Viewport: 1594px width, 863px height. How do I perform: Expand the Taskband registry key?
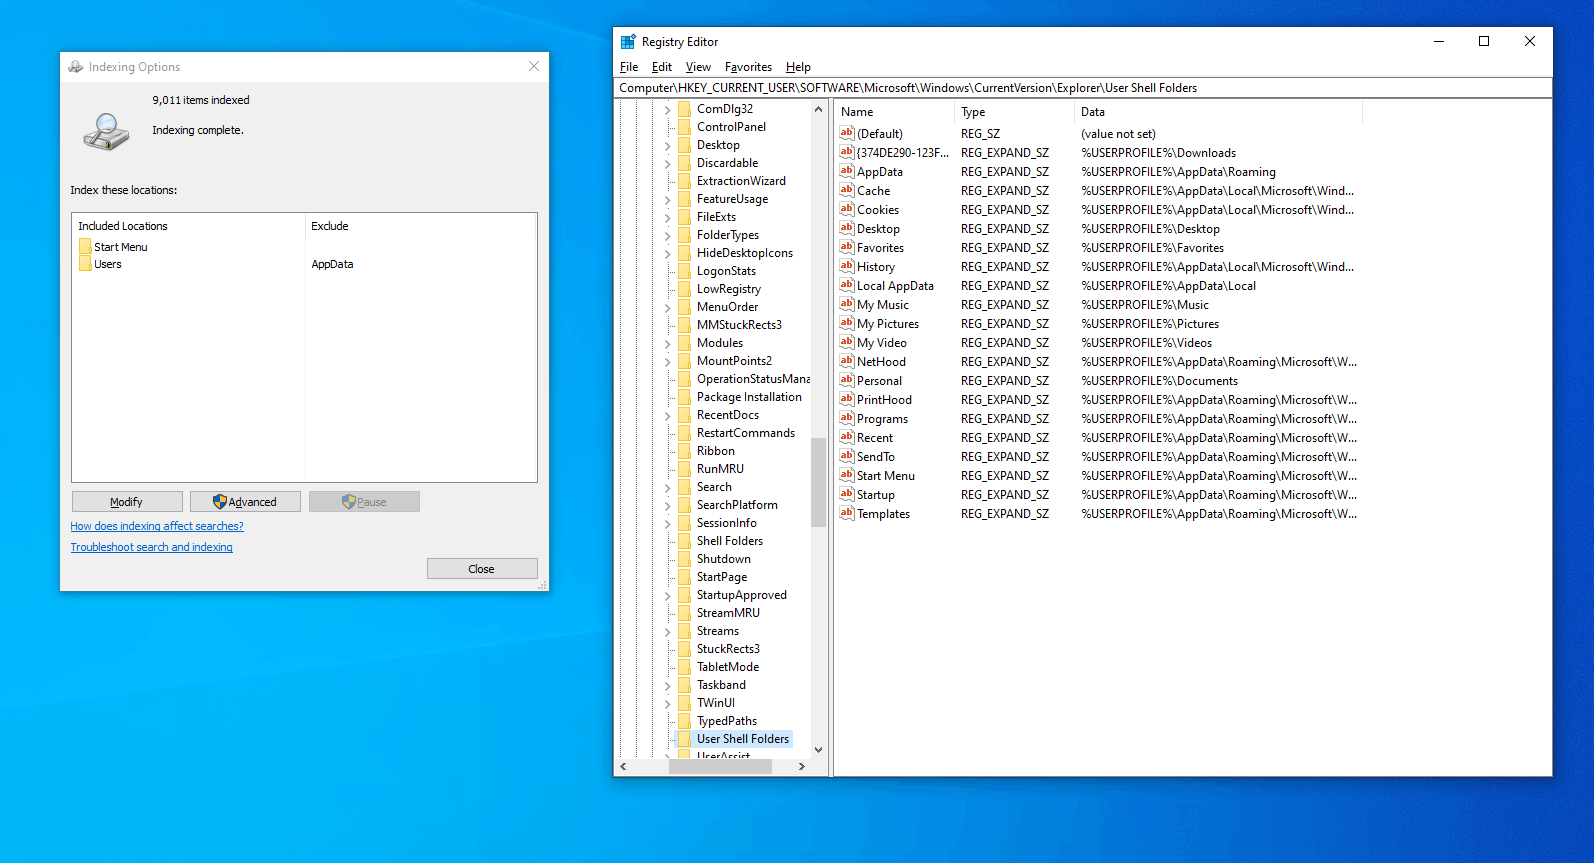click(x=668, y=685)
